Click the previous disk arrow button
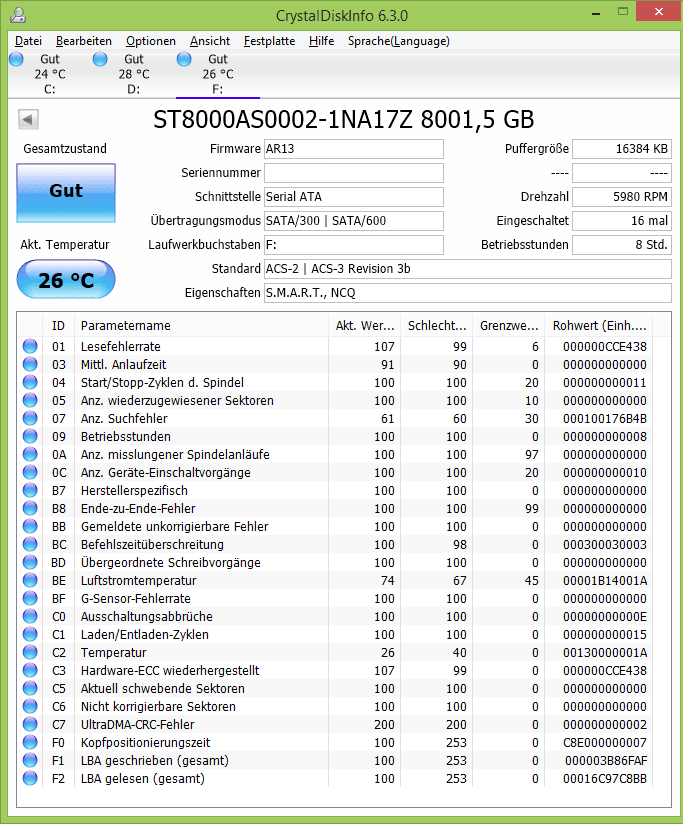This screenshot has width=683, height=824. point(28,119)
